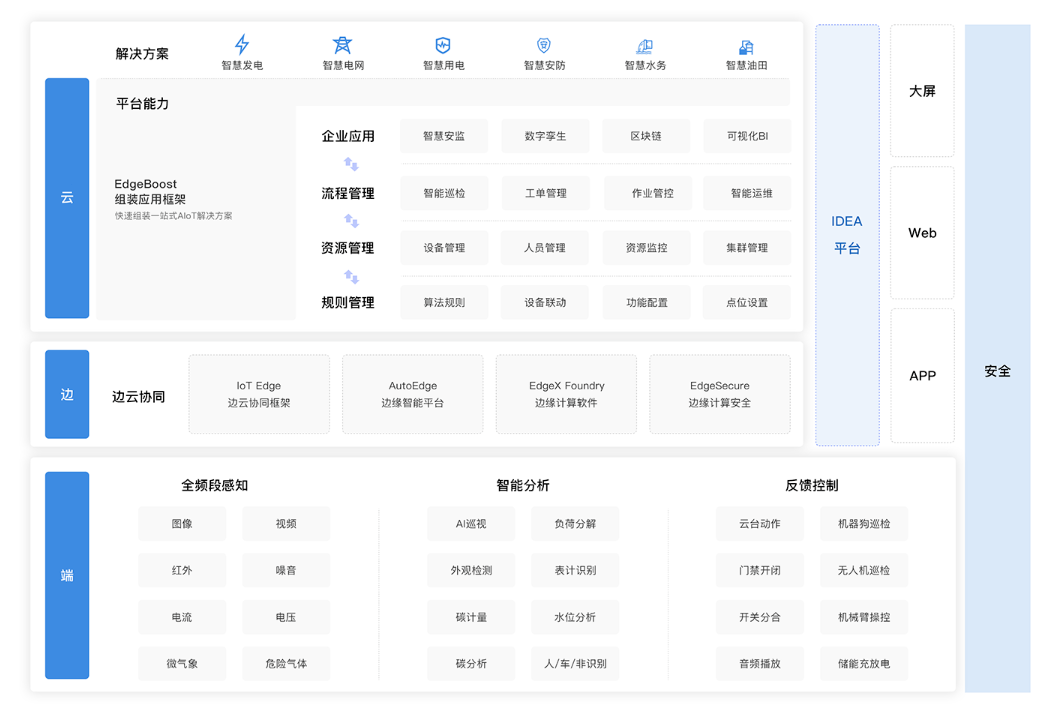Click 负荷分解 analysis box
The height and width of the screenshot is (718, 1061).
pyautogui.click(x=575, y=524)
